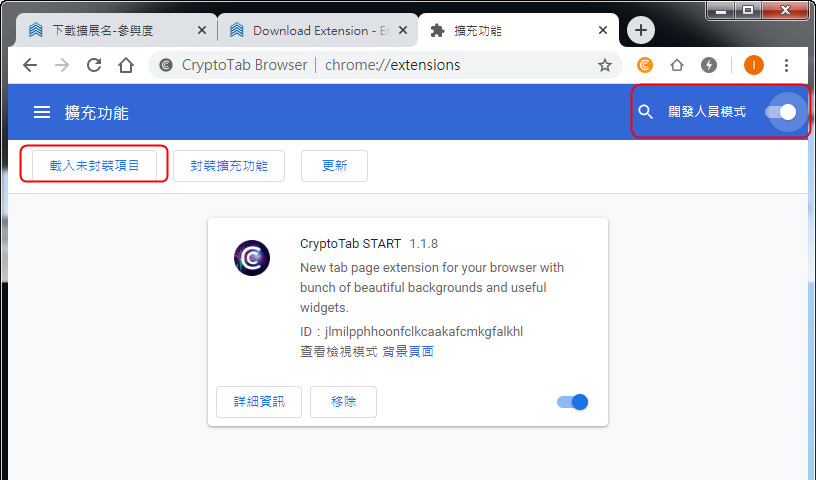816x480 pixels.
Task: Close the Download Extension tab
Action: coord(403,31)
